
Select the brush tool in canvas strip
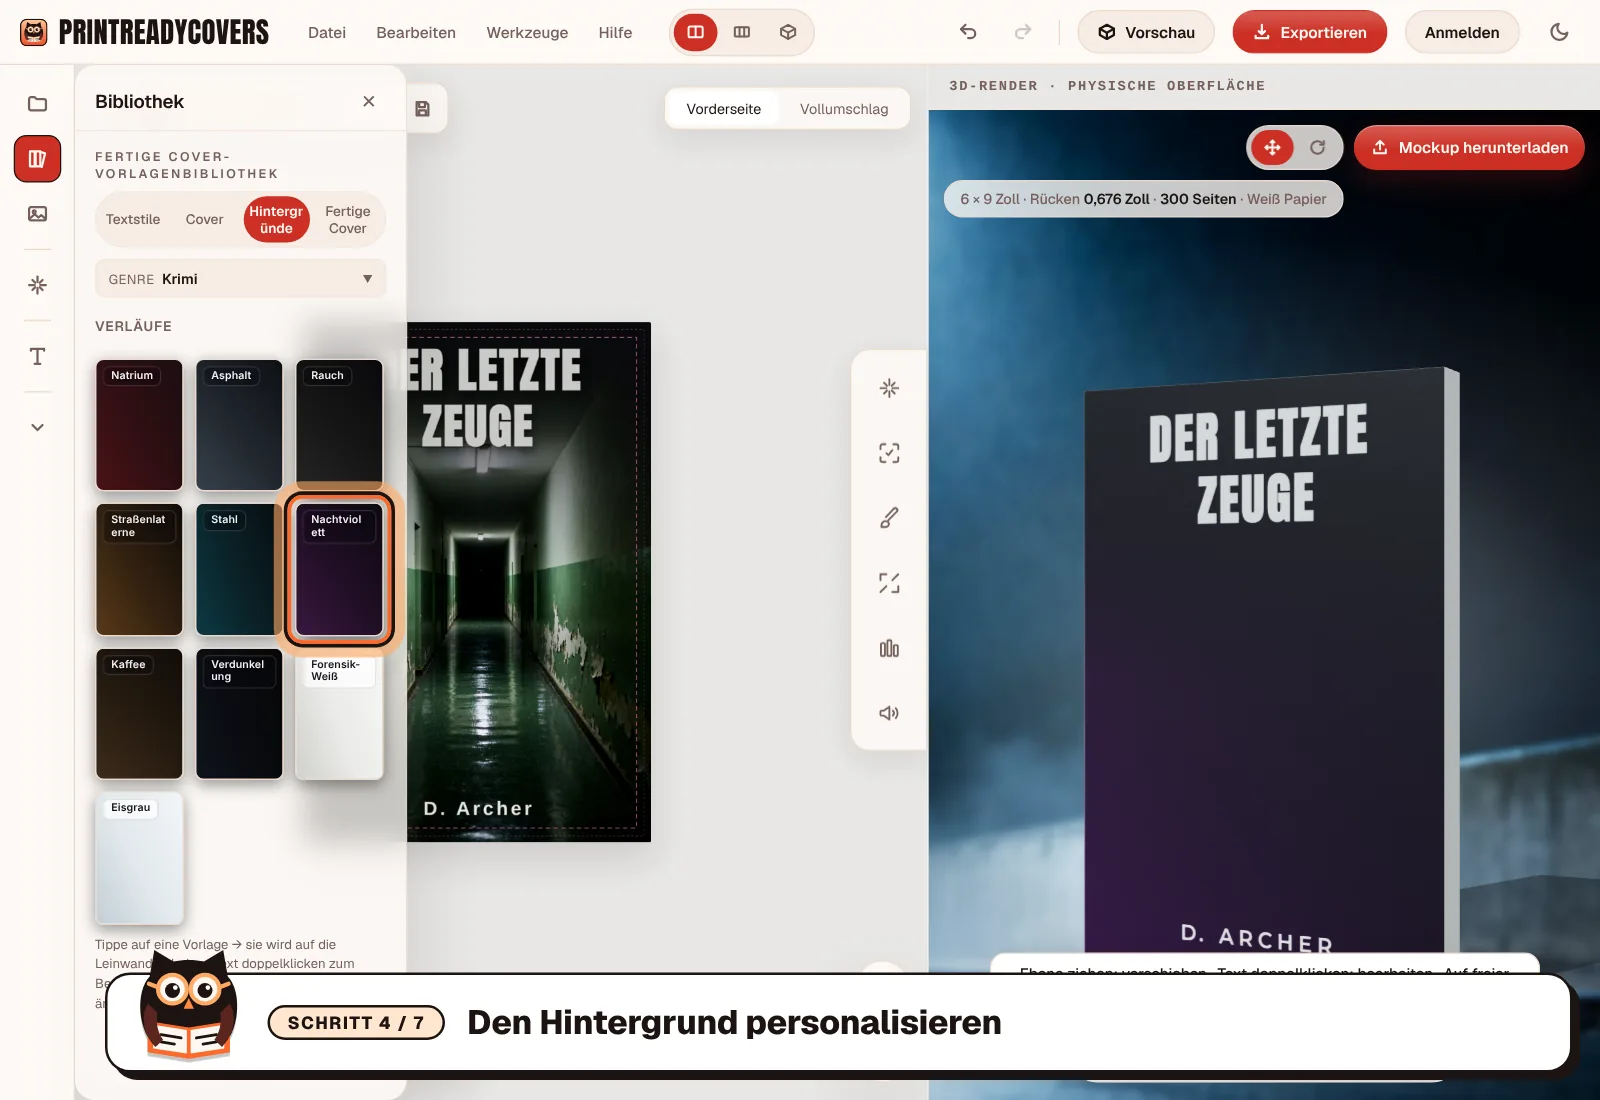889,518
